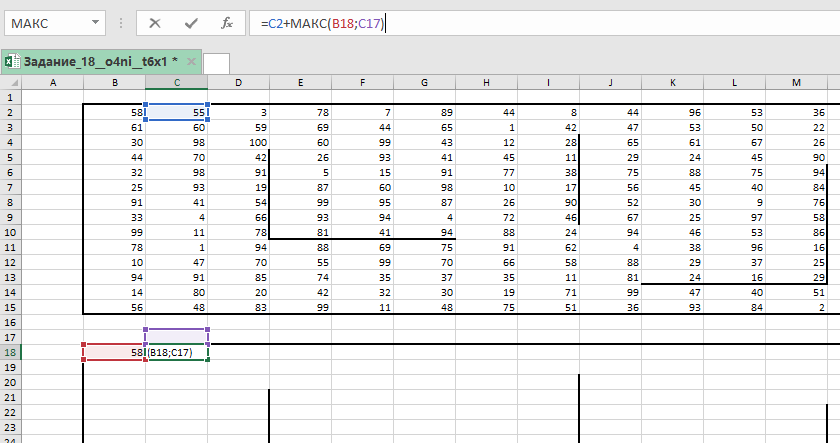Select cell C2 with value 55
This screenshot has width=840, height=443.
coord(177,113)
